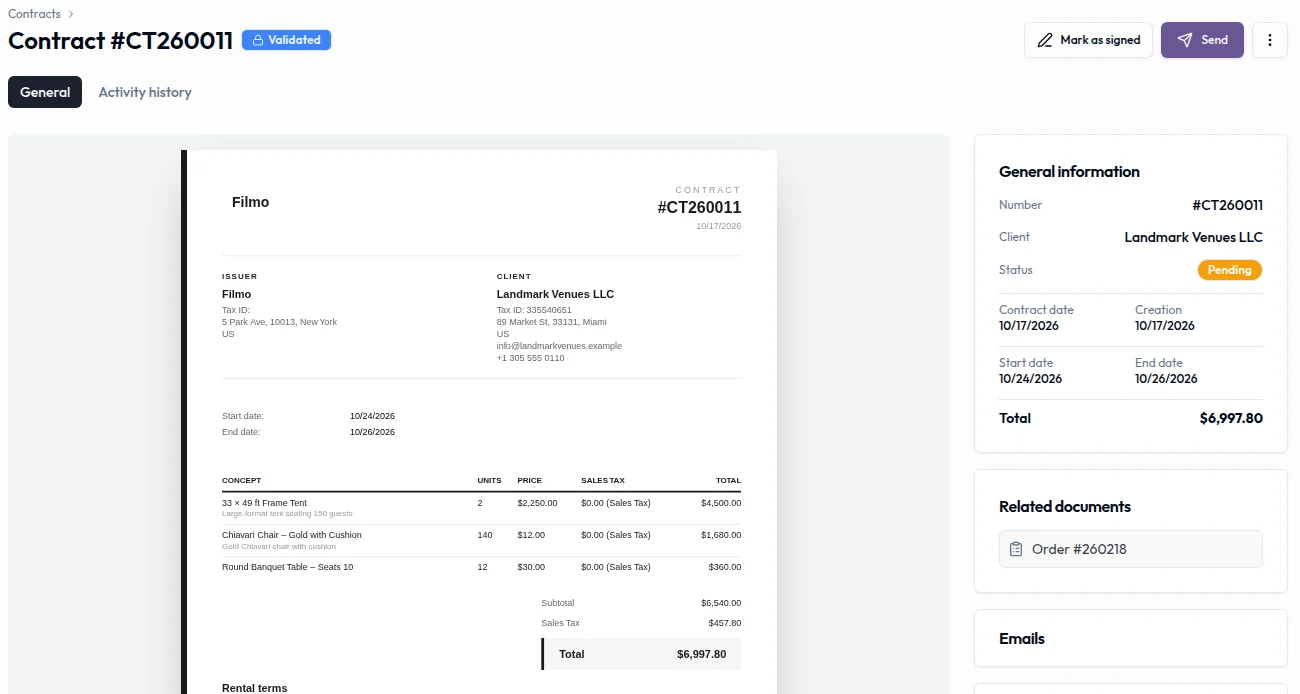Click the sidebar End date 10/26/2026
The height and width of the screenshot is (694, 1300).
[x=1166, y=379]
